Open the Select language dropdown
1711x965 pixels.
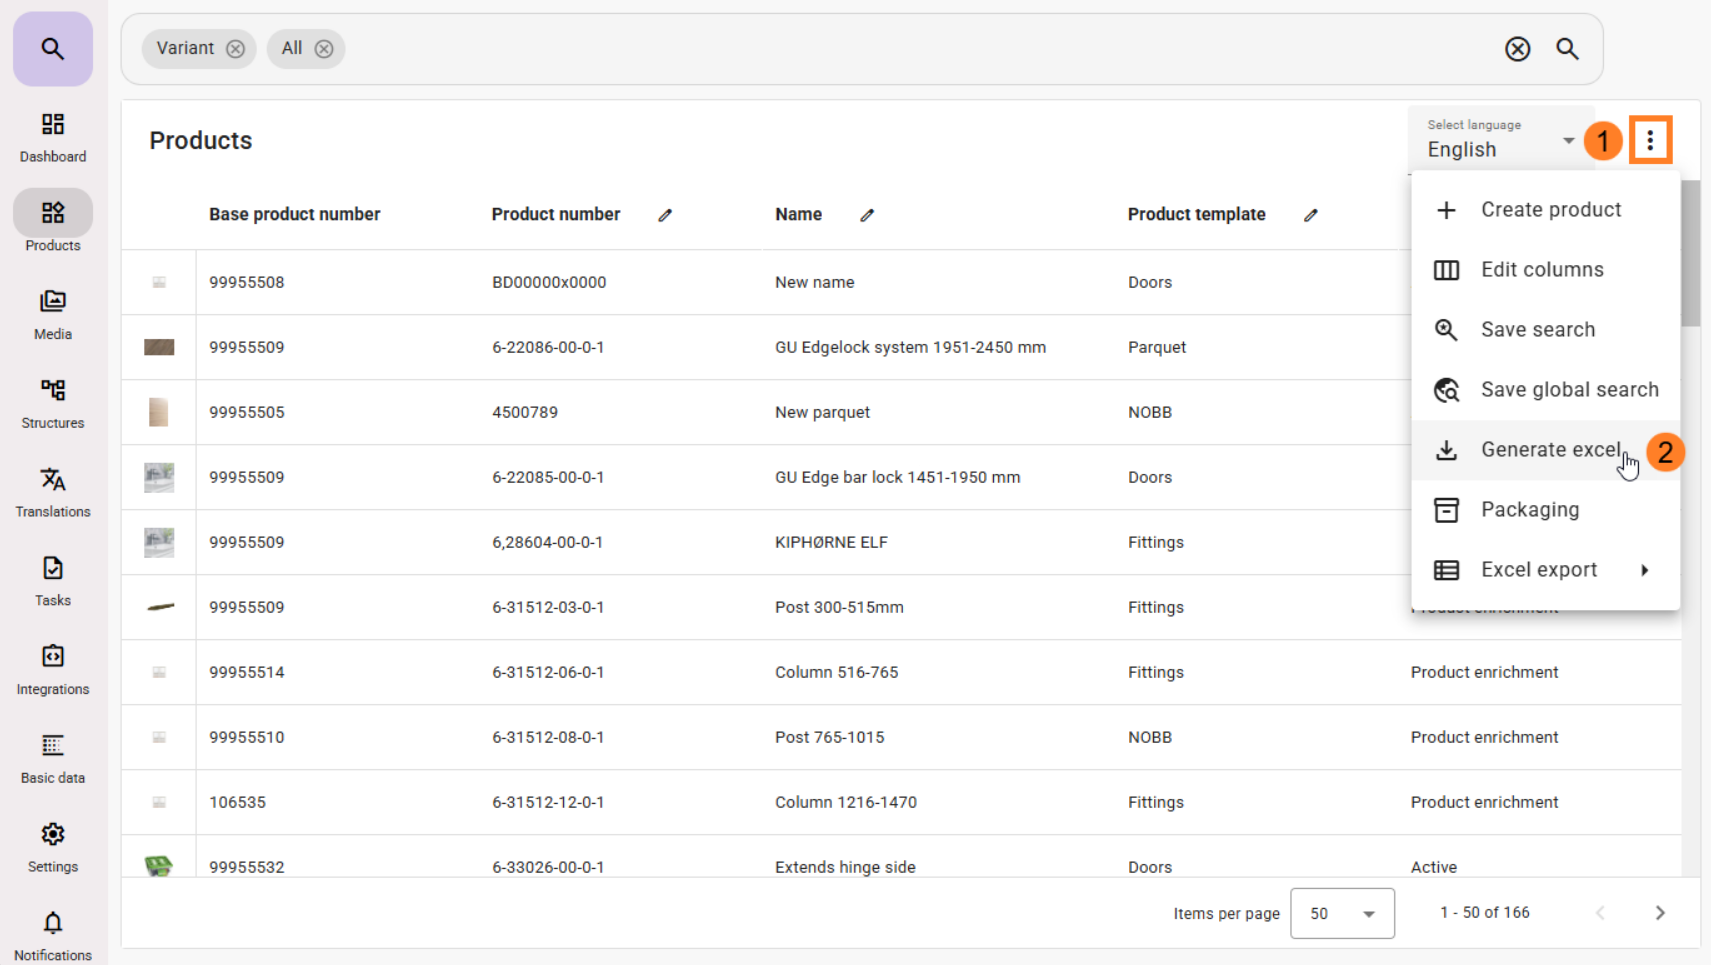[1500, 141]
